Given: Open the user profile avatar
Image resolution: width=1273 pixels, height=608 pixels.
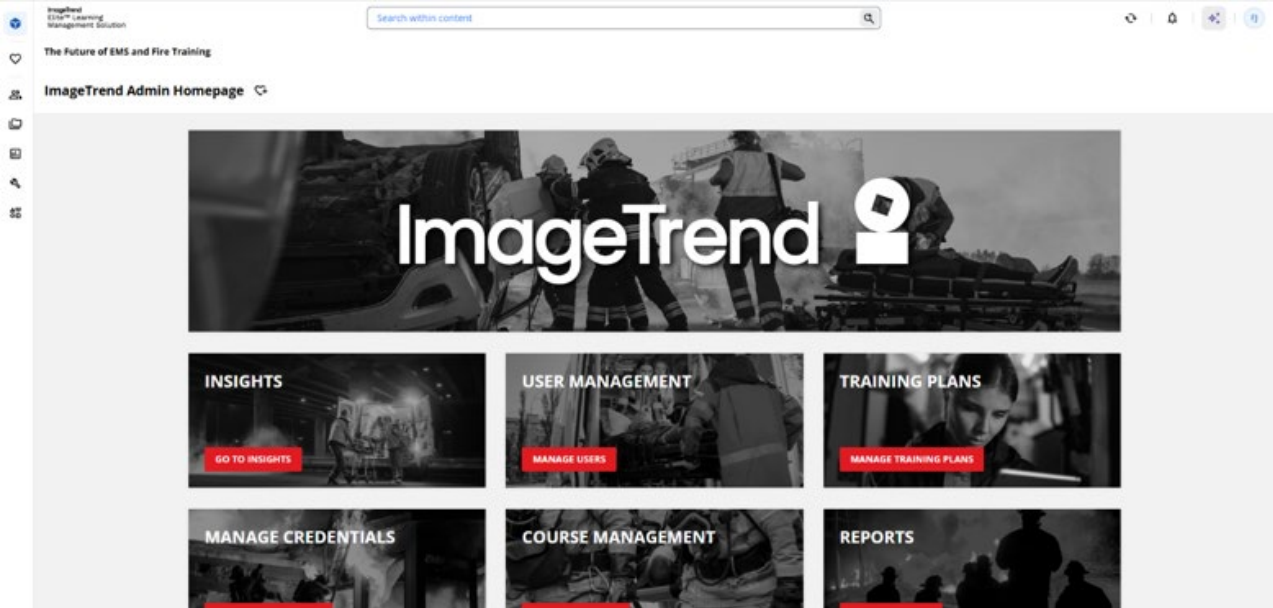Looking at the screenshot, I should tap(1253, 18).
